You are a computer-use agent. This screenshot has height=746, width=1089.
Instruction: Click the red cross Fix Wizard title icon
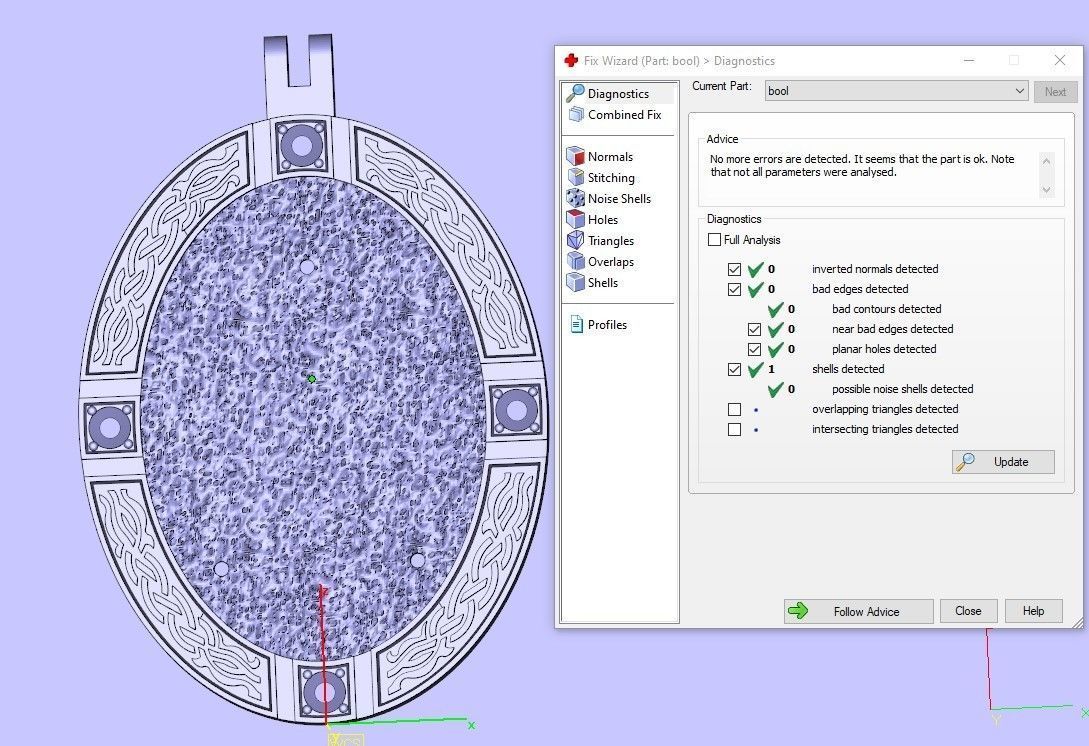point(571,60)
